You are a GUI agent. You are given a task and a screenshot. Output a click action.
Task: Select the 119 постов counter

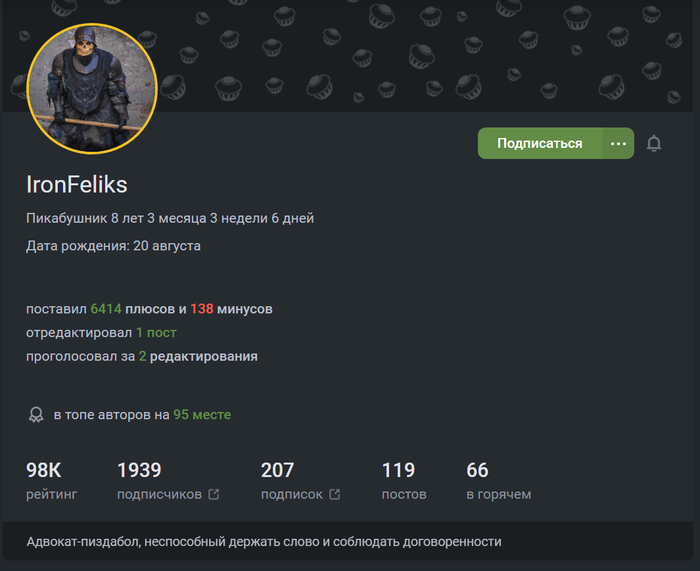click(404, 481)
